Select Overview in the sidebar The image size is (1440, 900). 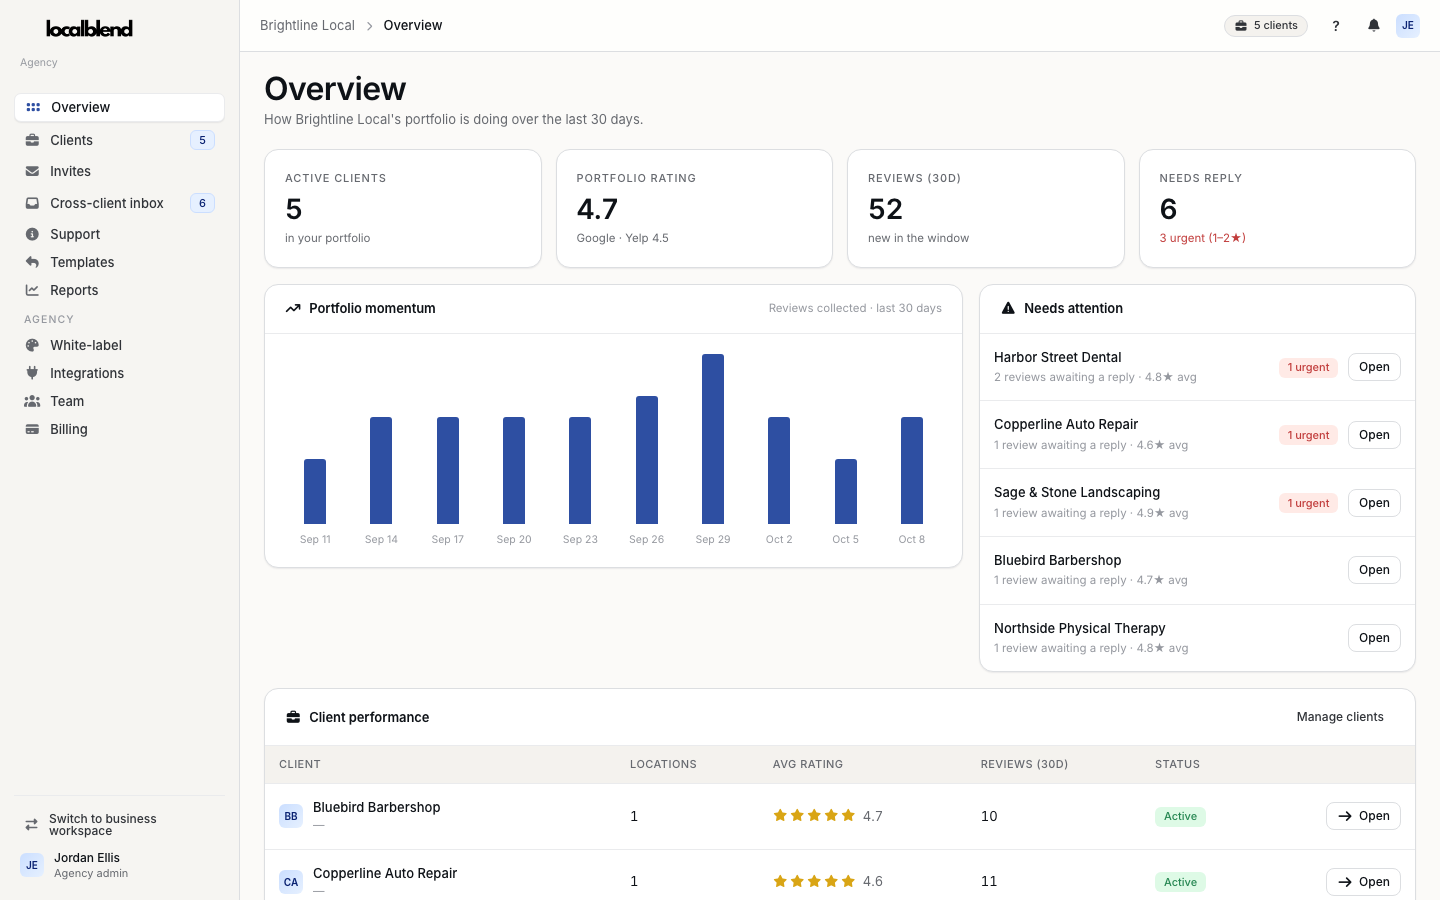click(x=119, y=107)
